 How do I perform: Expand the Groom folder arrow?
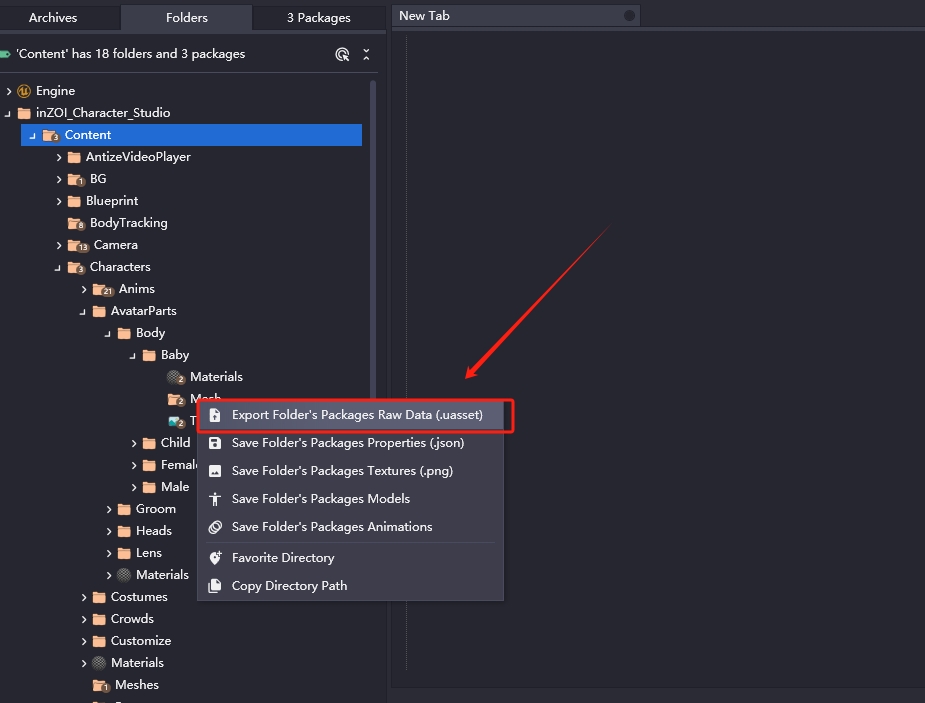109,509
